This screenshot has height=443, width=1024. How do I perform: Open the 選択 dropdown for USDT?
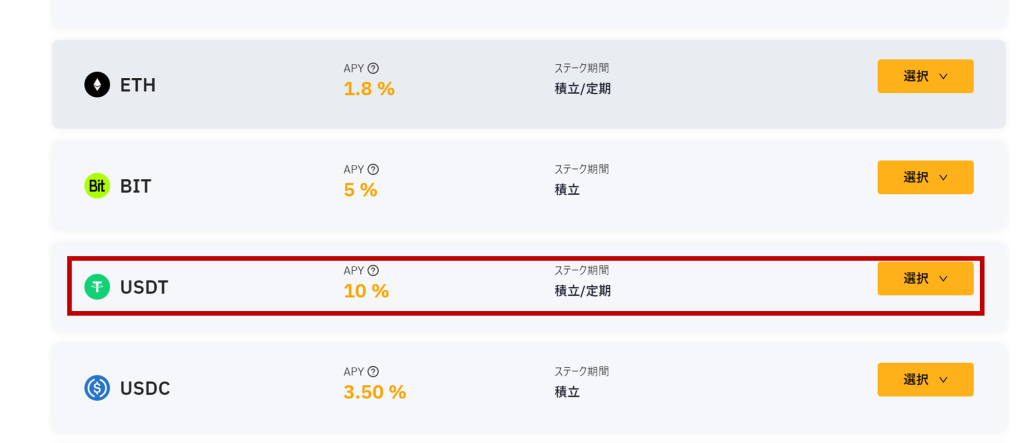(x=925, y=278)
